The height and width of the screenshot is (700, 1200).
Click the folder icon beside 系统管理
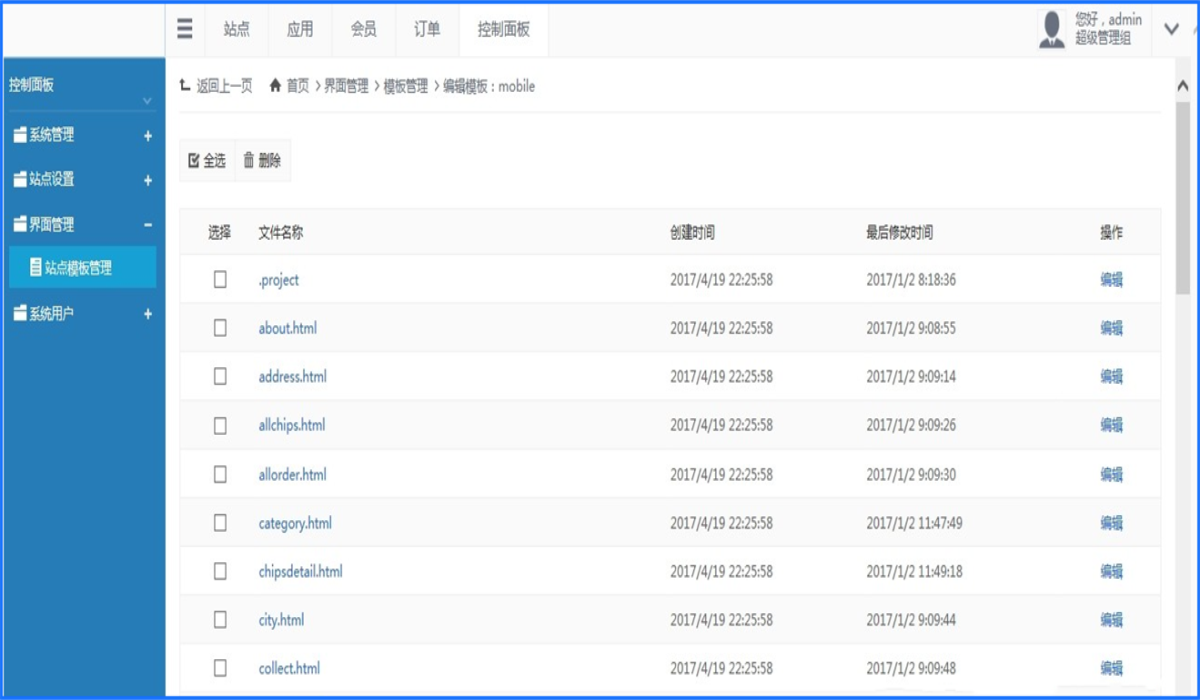[x=20, y=135]
